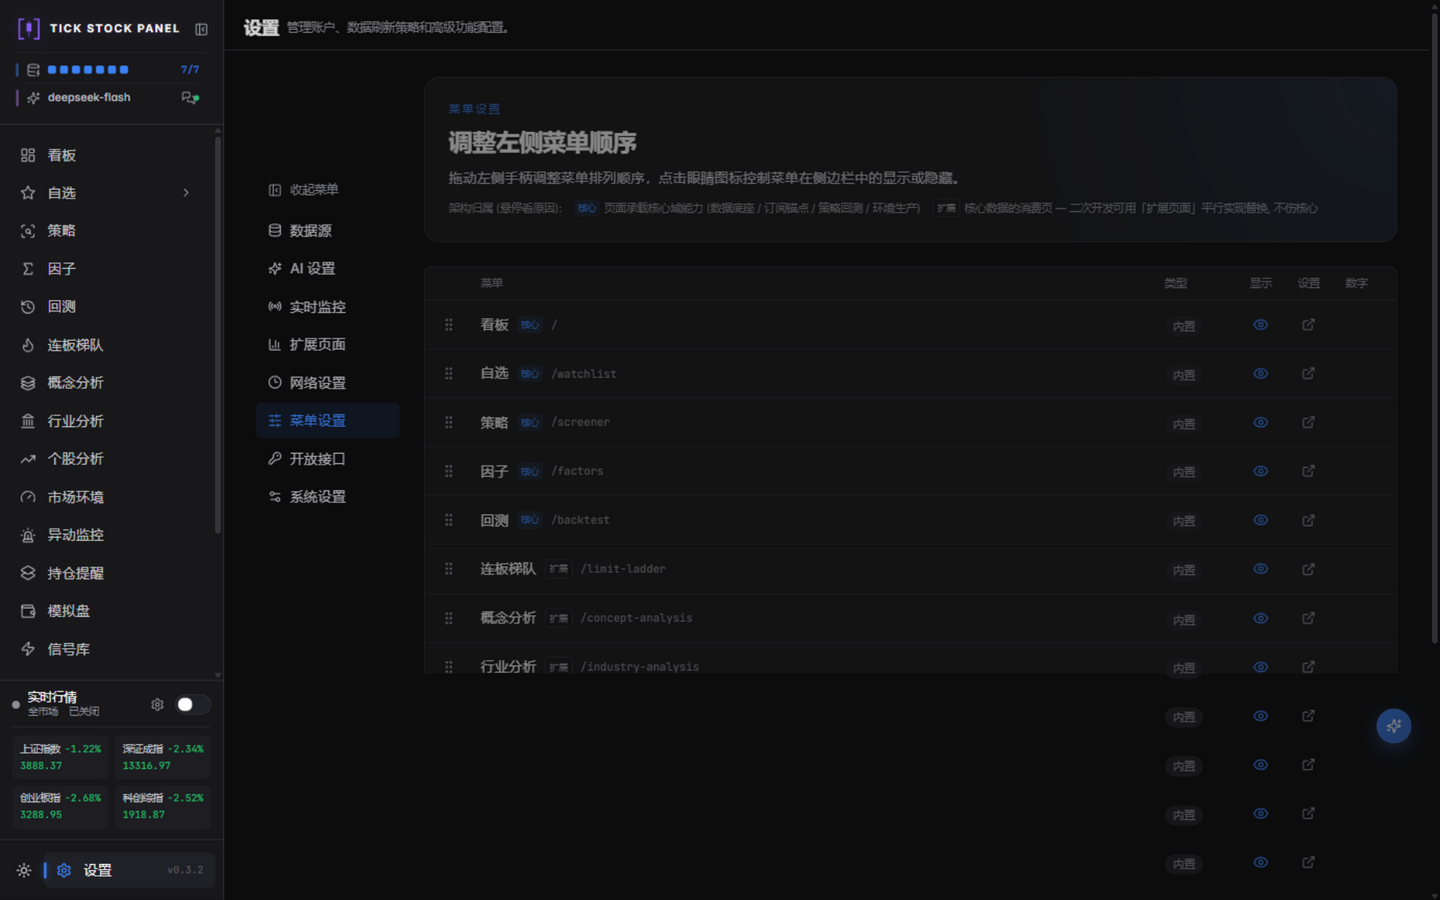
Task: Toggle visibility eye for 连板梯队 menu
Action: [1260, 569]
